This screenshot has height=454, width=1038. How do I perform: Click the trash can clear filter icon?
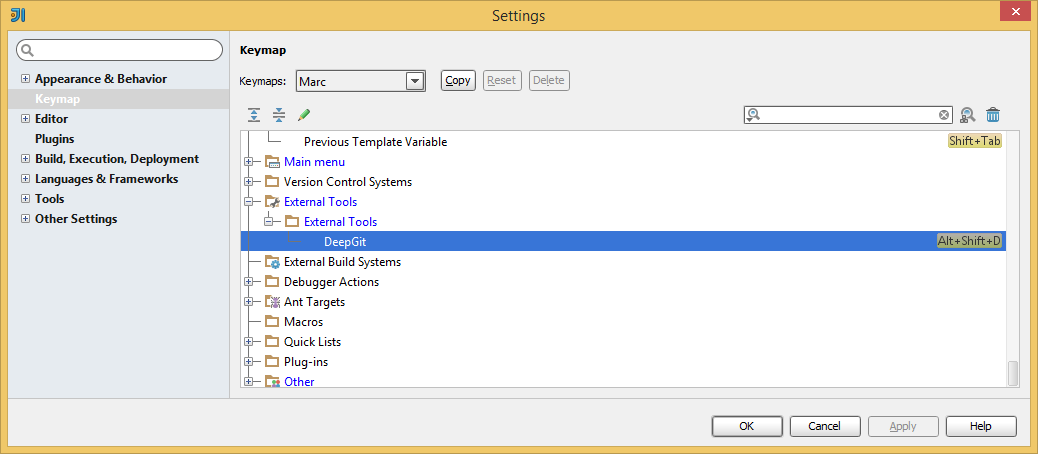(993, 116)
